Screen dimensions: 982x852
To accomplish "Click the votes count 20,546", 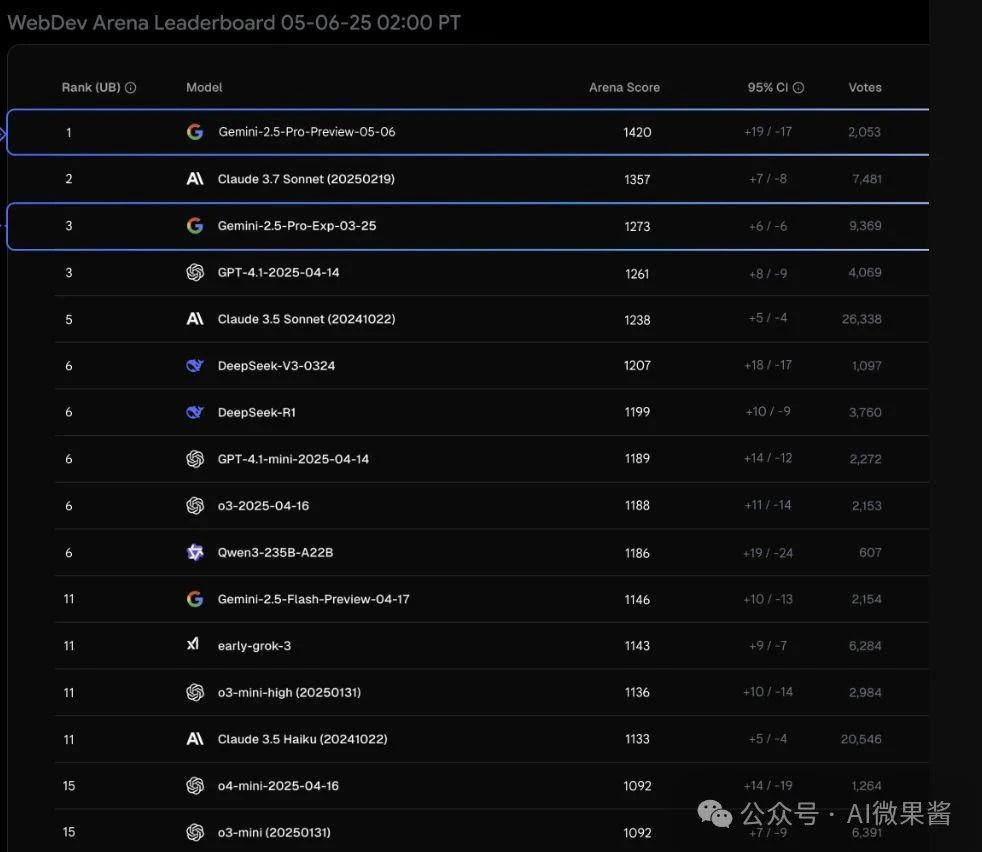I will pos(861,739).
